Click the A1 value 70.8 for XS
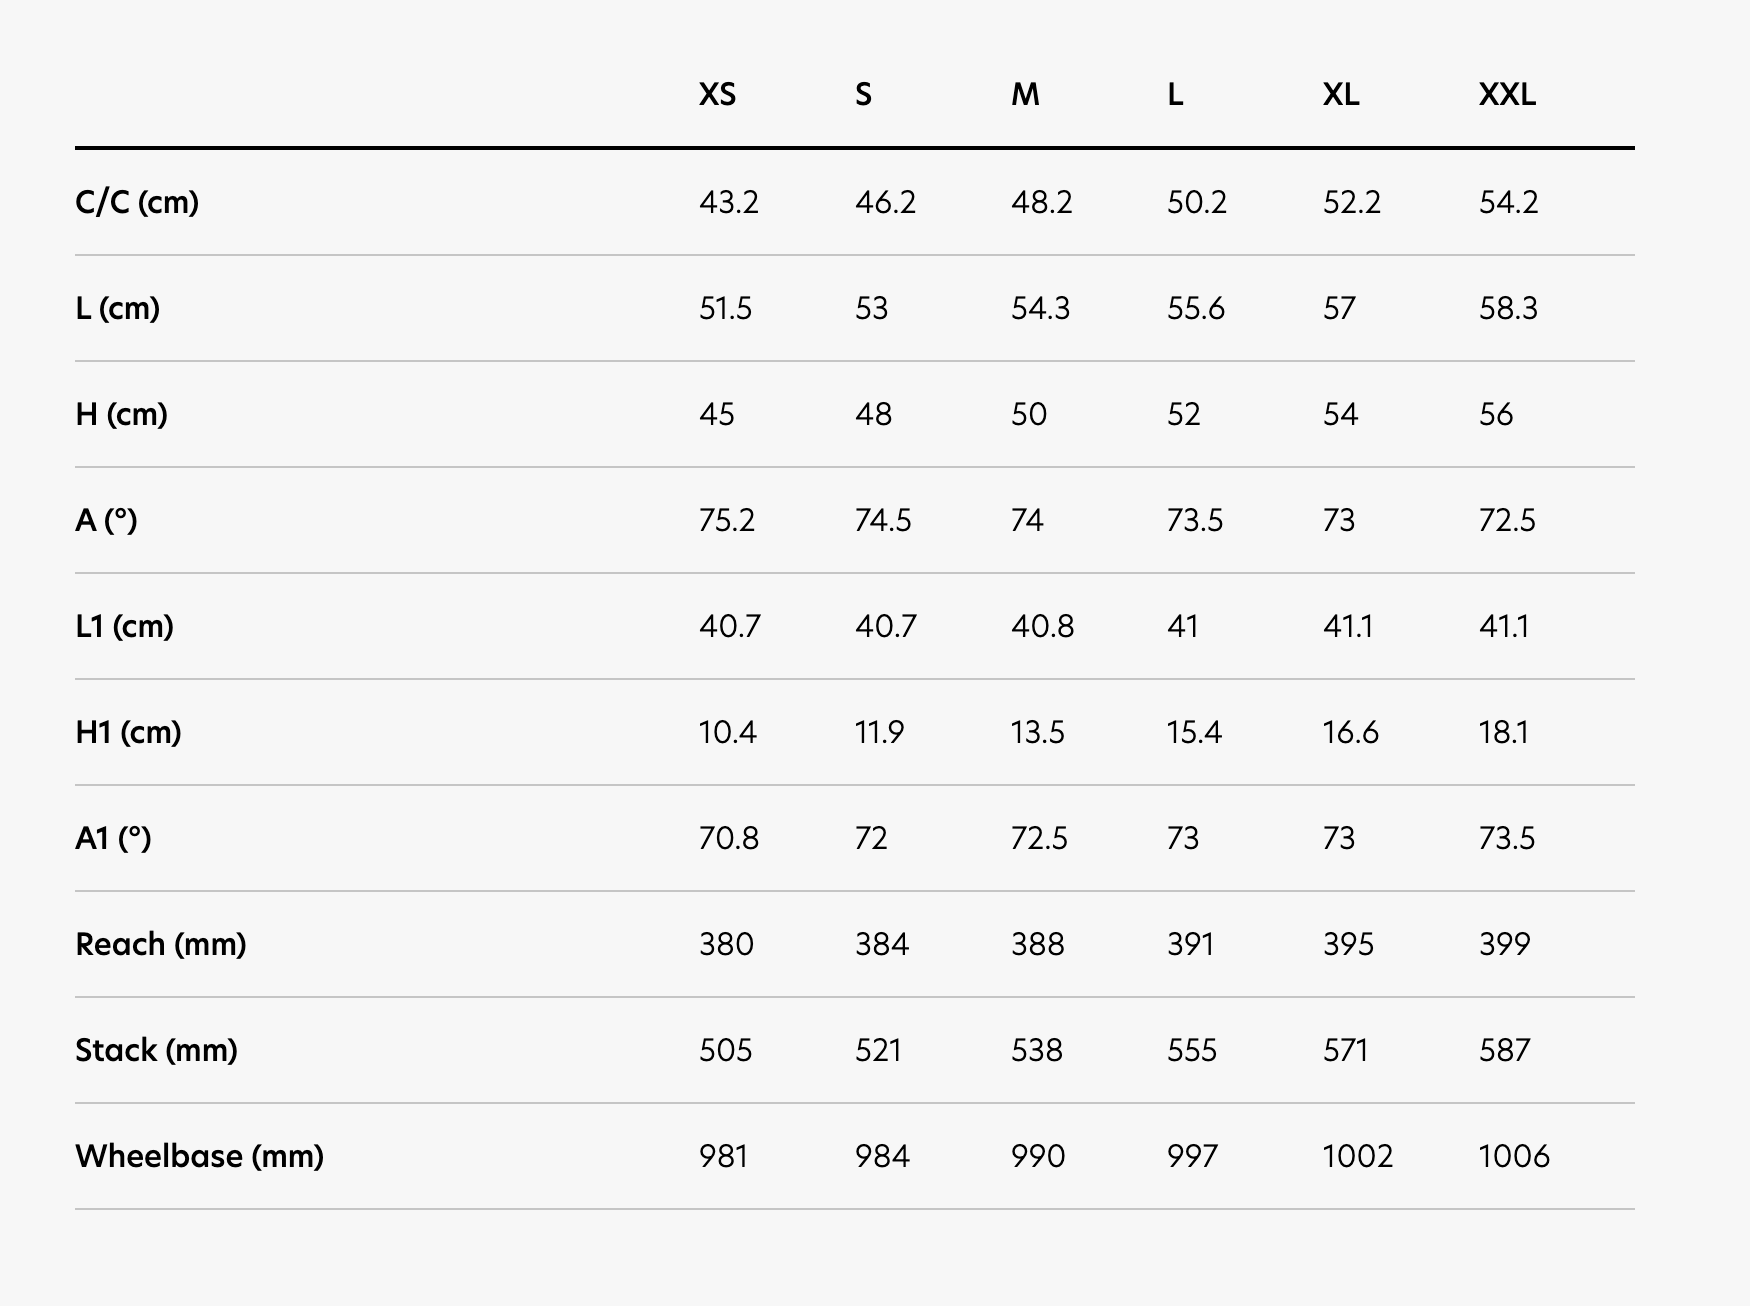The width and height of the screenshot is (1750, 1306). pos(729,838)
